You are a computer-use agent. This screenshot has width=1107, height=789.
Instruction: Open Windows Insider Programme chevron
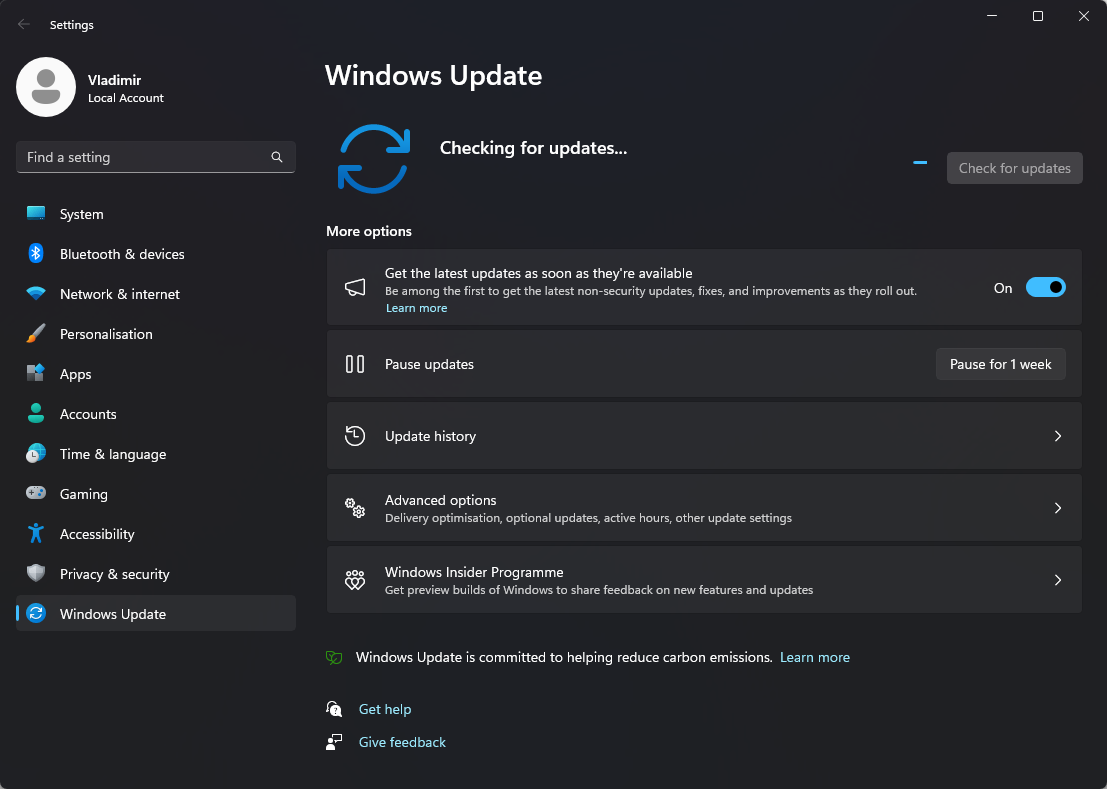click(1058, 580)
